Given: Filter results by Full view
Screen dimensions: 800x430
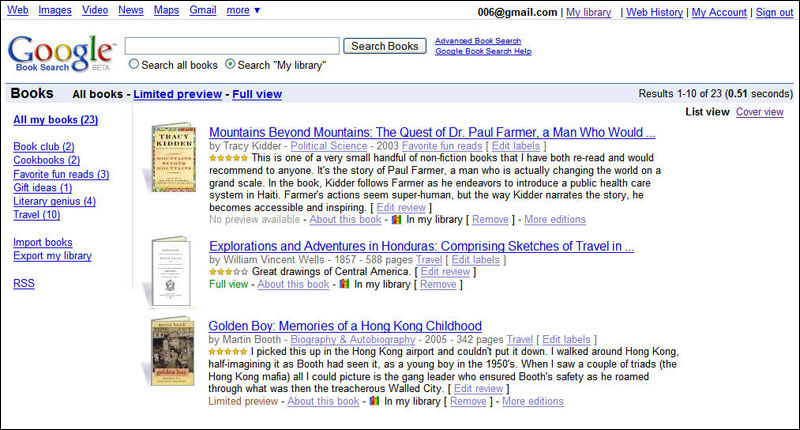Looking at the screenshot, I should 257,95.
